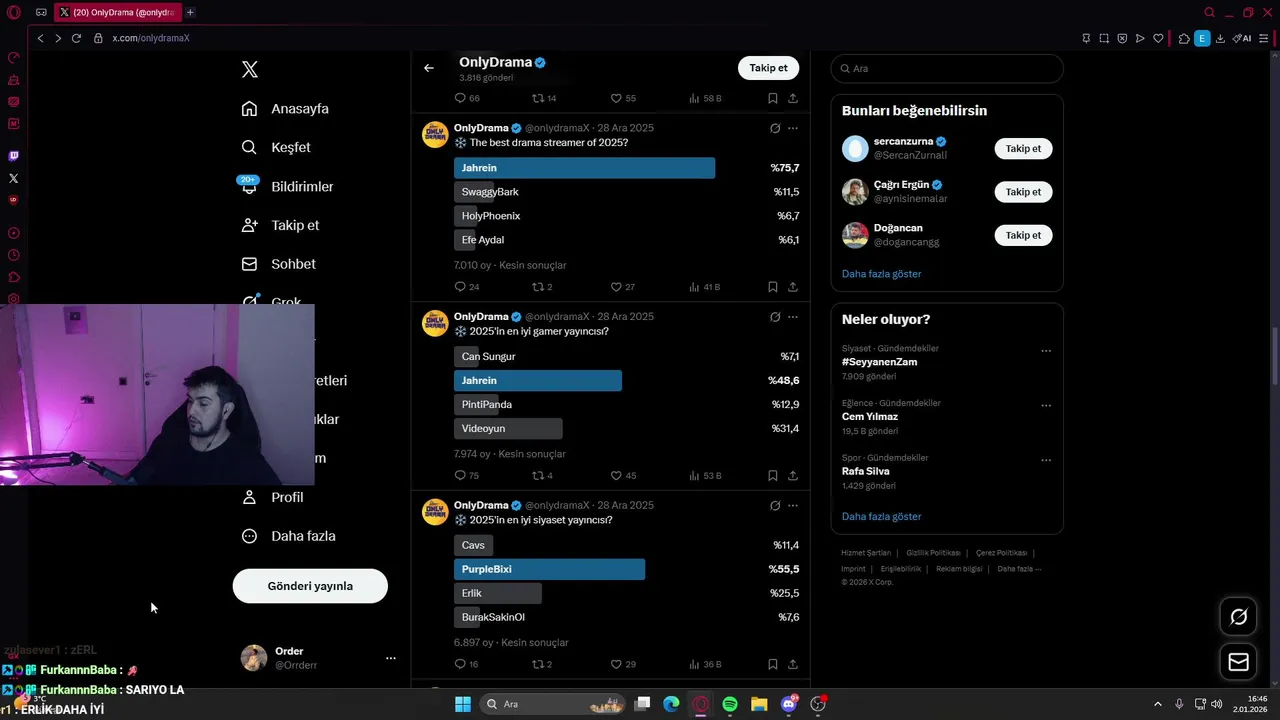Open Sohbet messages
This screenshot has width=1280, height=720.
tap(278, 264)
